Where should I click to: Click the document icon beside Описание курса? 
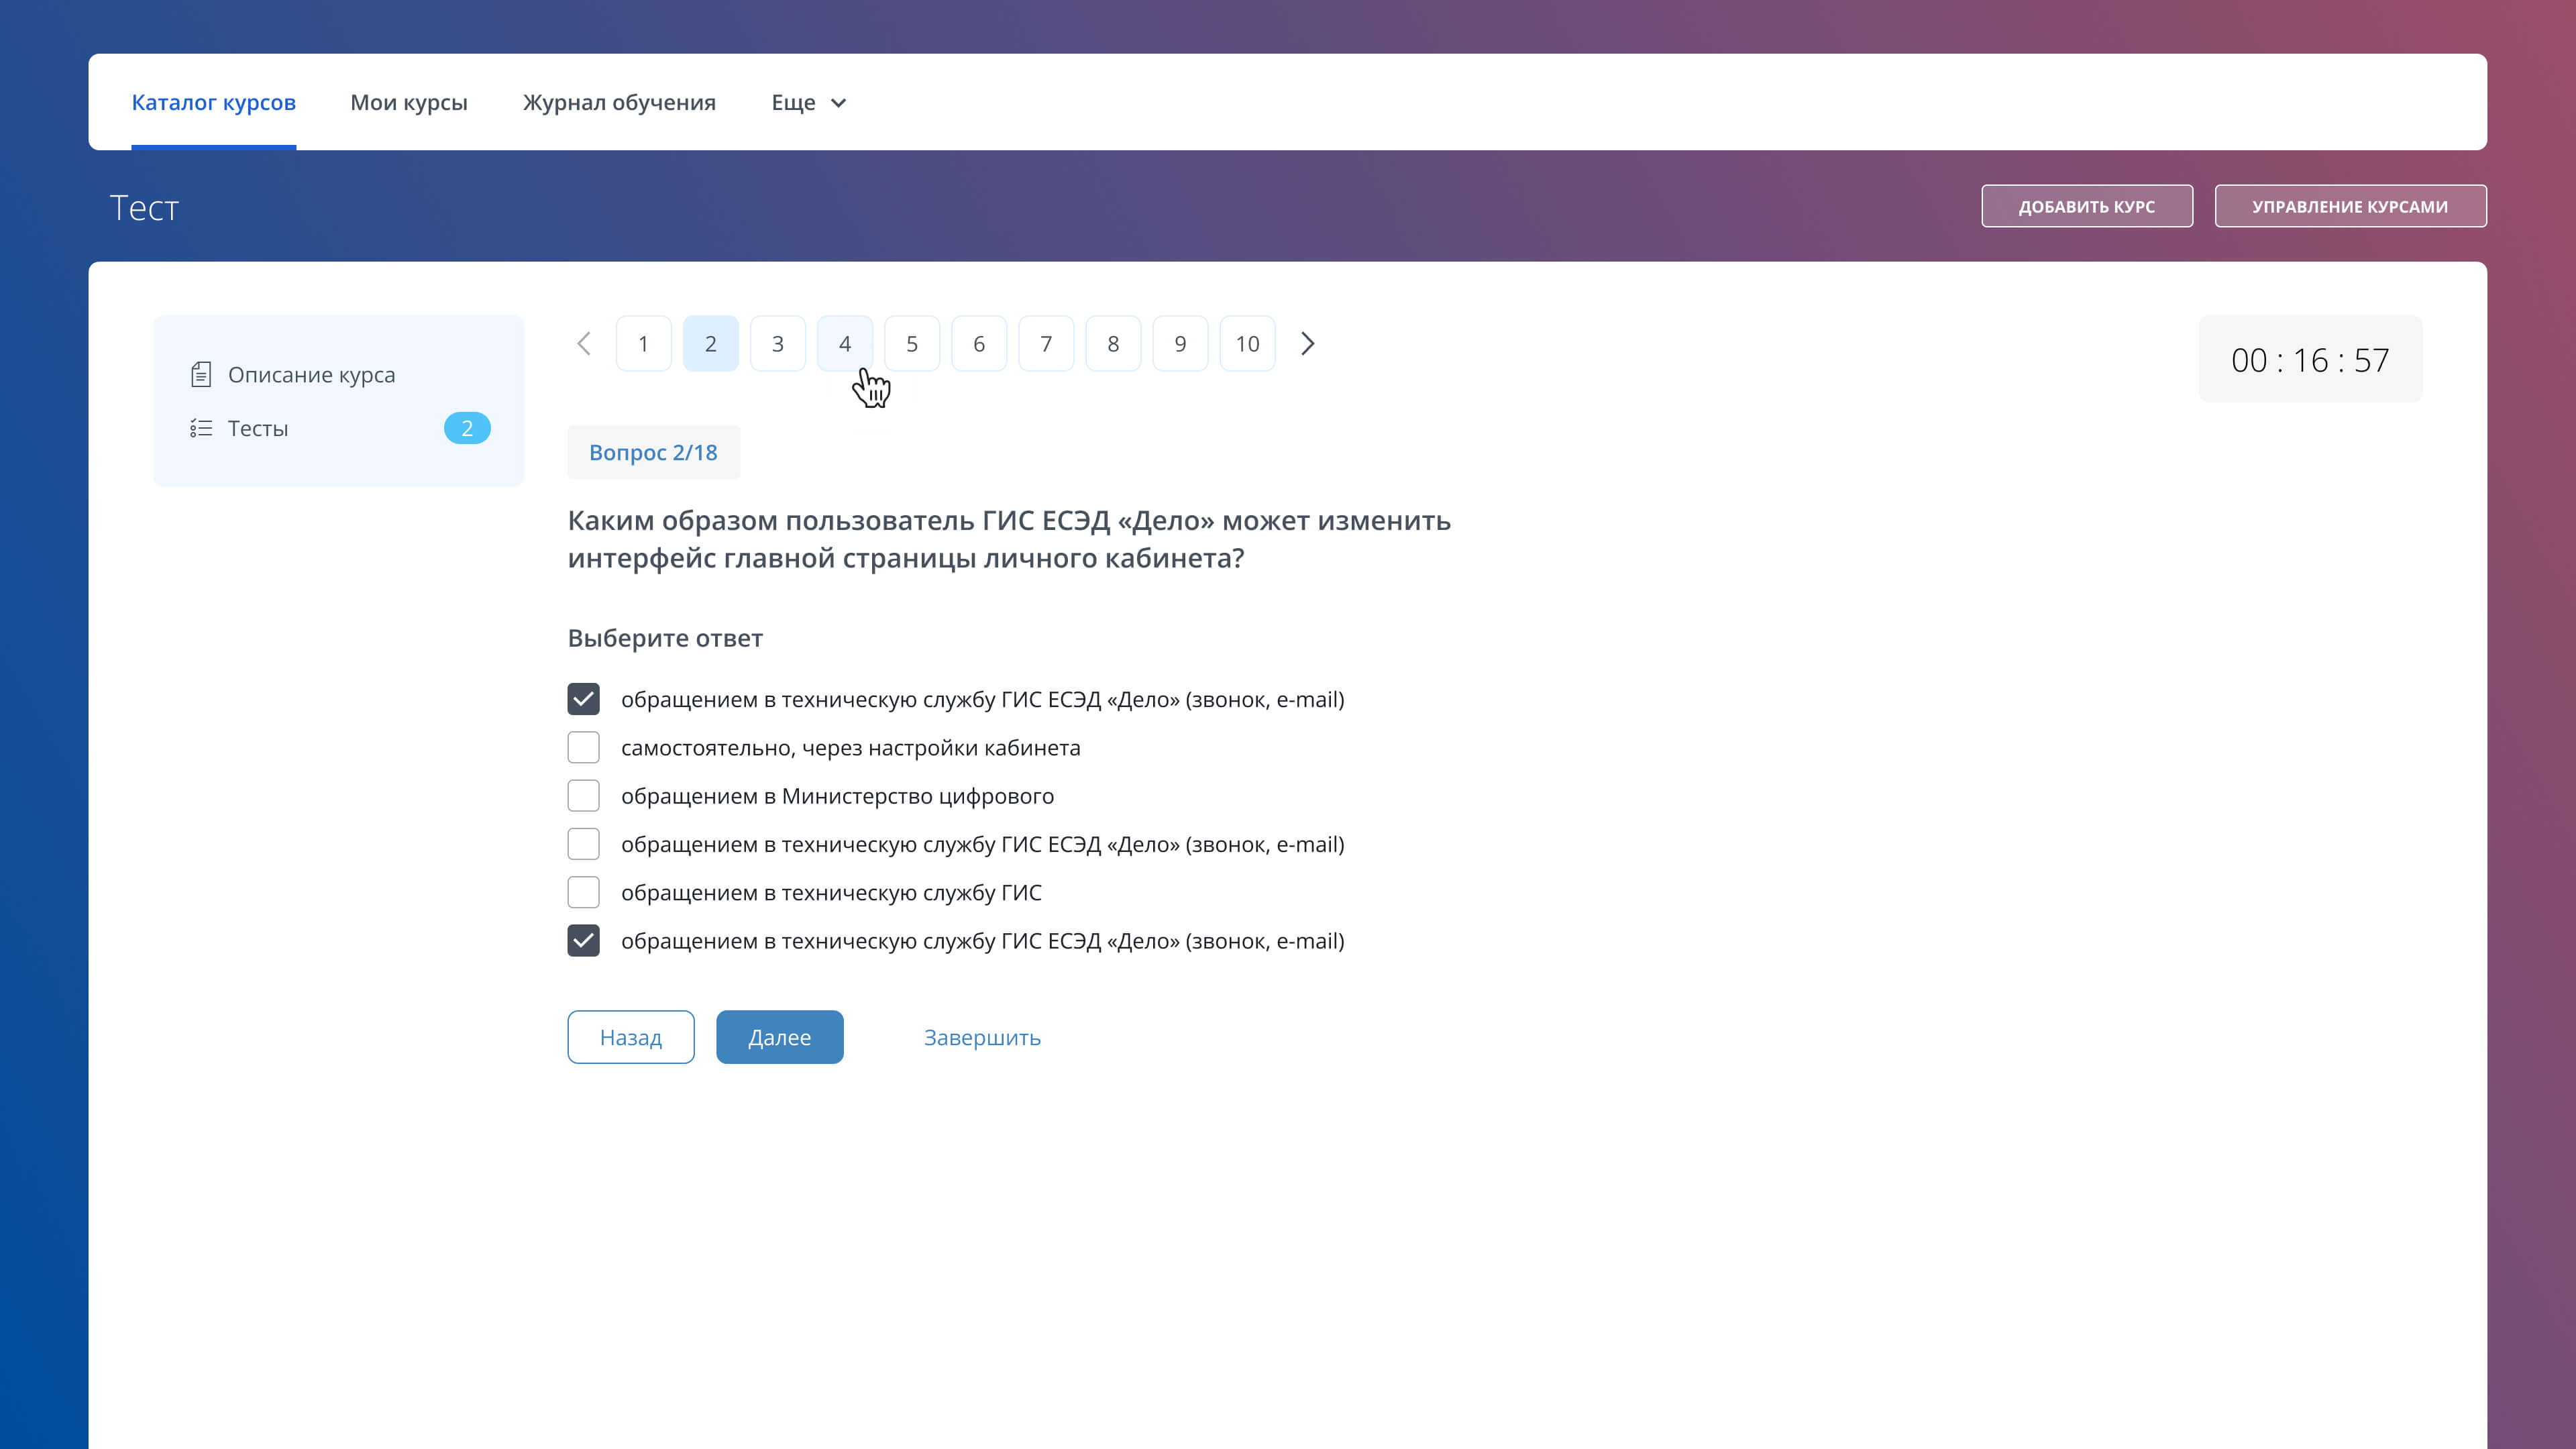pyautogui.click(x=201, y=375)
